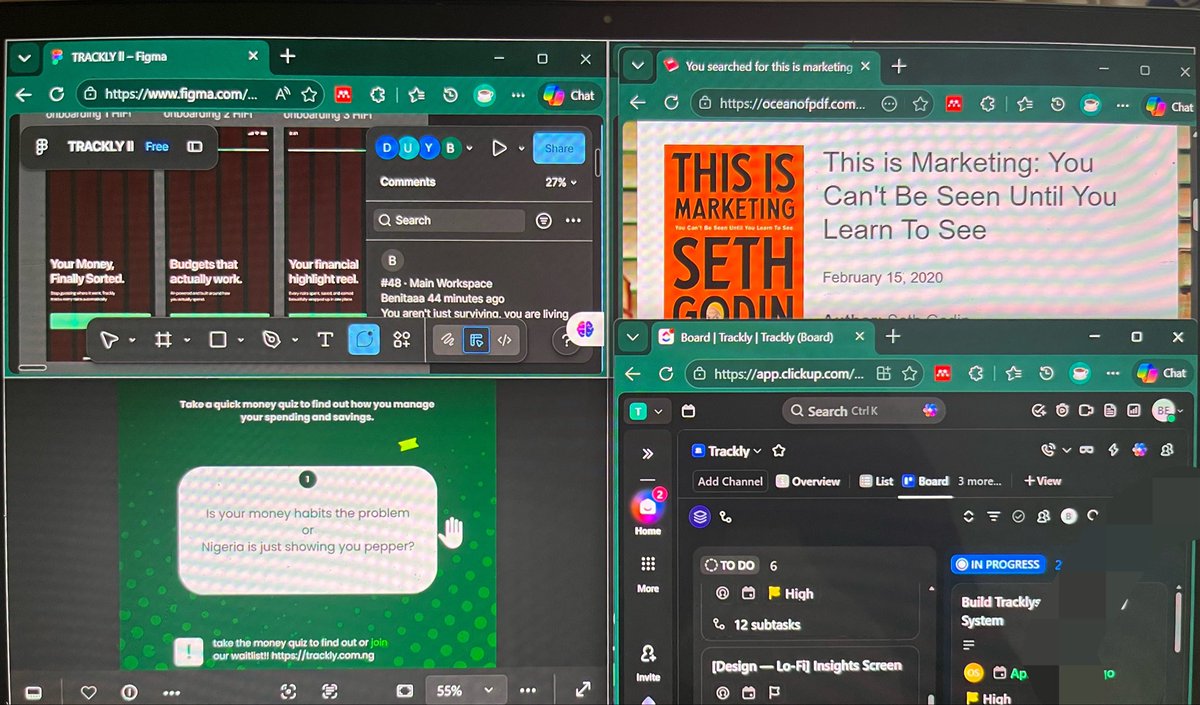The height and width of the screenshot is (705, 1200).
Task: Toggle favorite star in Figma address bar
Action: coord(310,95)
